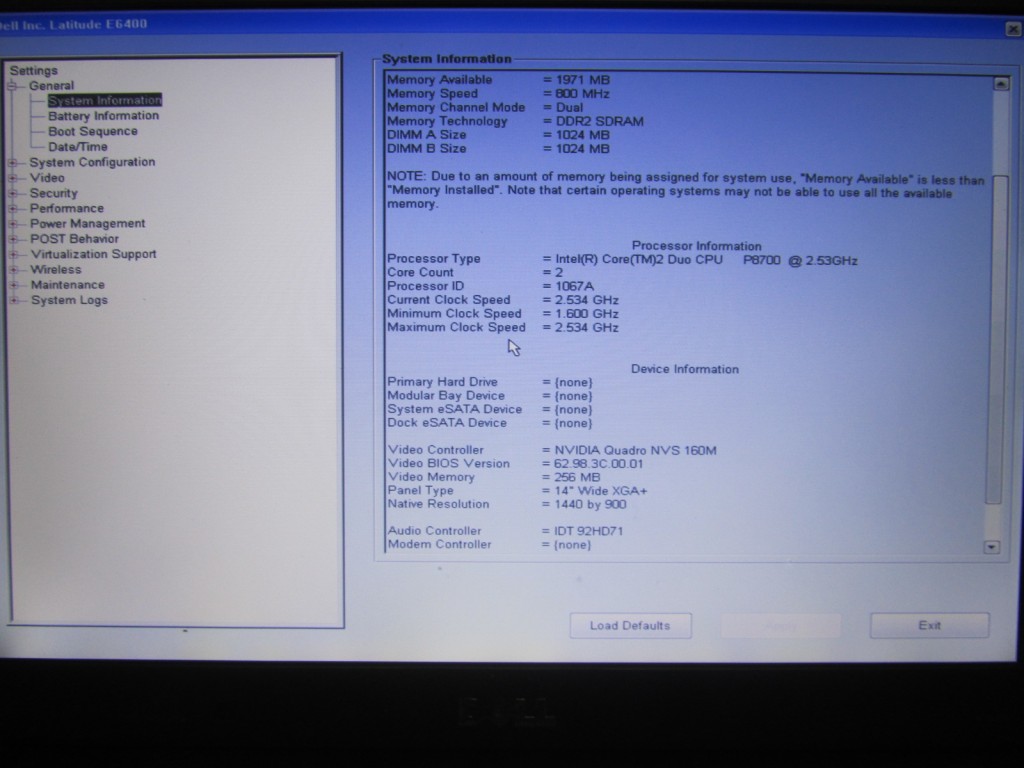Select the Wireless category label
1024x768 pixels.
click(x=56, y=270)
